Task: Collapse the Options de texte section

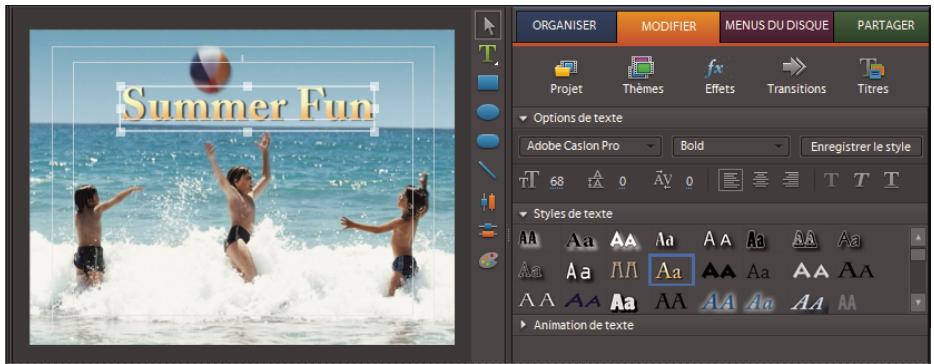Action: point(523,119)
